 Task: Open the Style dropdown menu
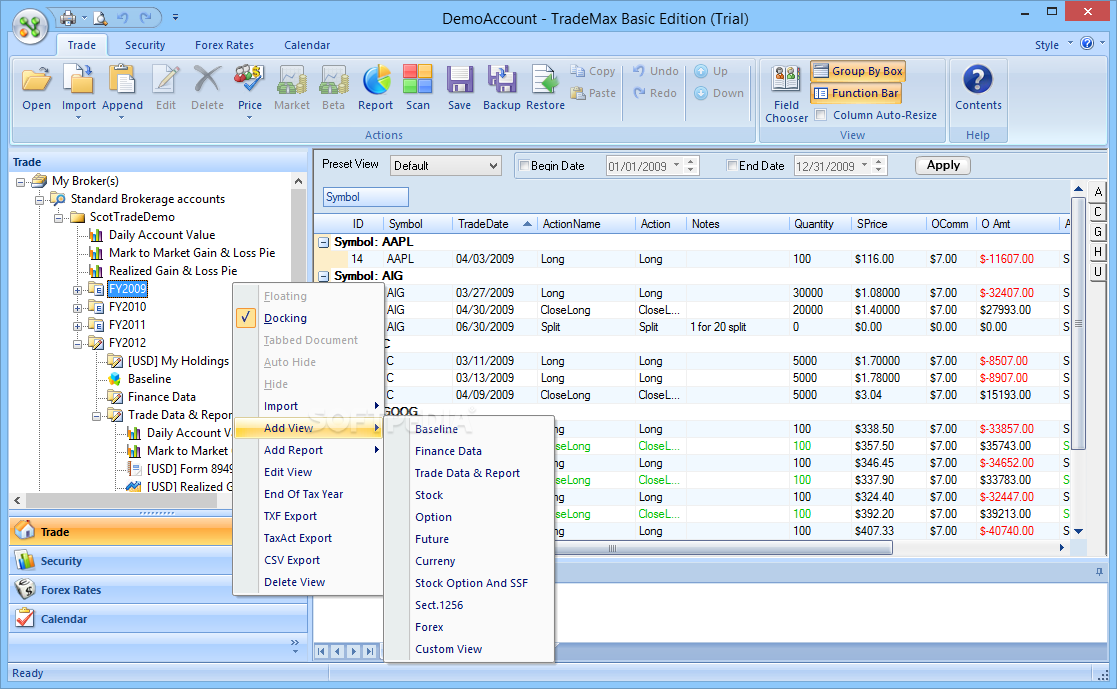click(x=1054, y=44)
